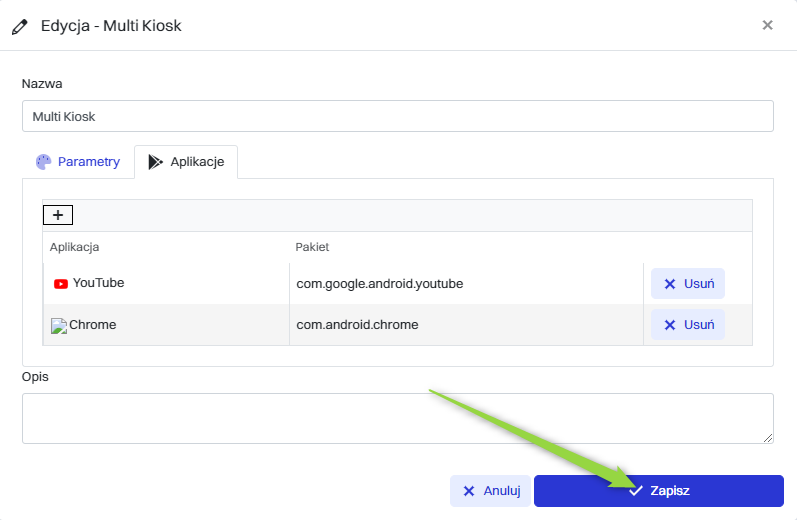
Task: Click the Aplikacja column header
Action: coord(75,247)
